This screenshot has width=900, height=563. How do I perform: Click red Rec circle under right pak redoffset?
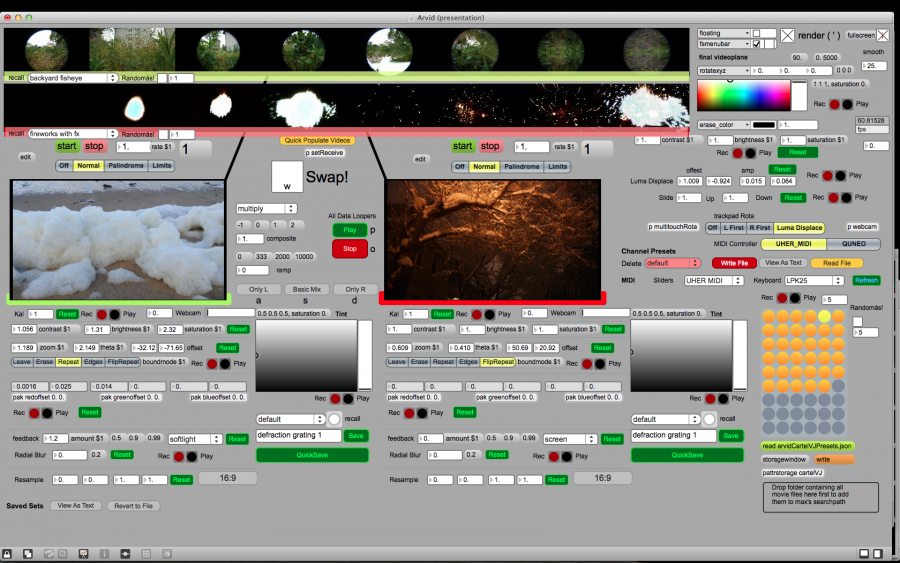[x=409, y=413]
